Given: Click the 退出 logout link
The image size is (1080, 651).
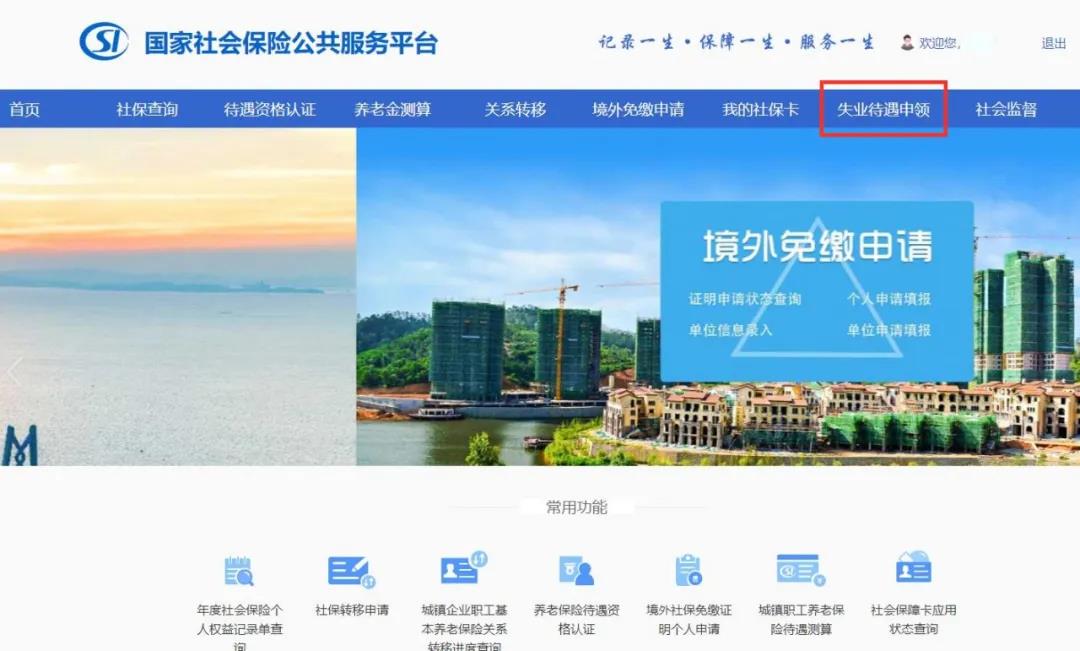Looking at the screenshot, I should (1054, 43).
